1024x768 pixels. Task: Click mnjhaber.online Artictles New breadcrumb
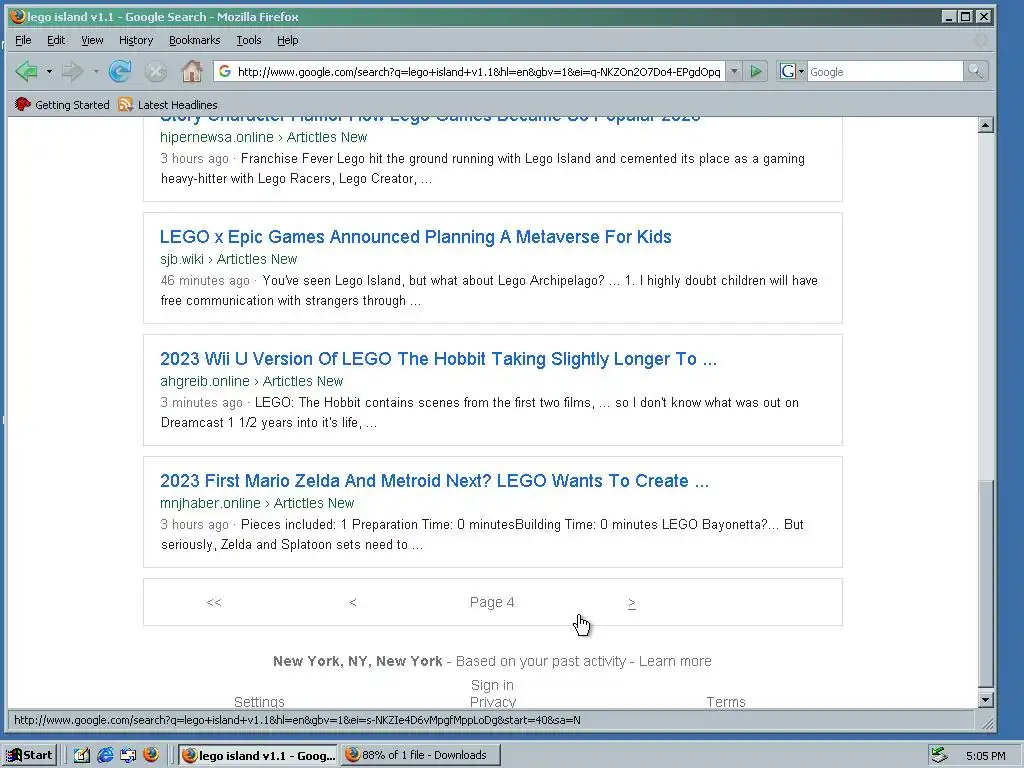[257, 504]
